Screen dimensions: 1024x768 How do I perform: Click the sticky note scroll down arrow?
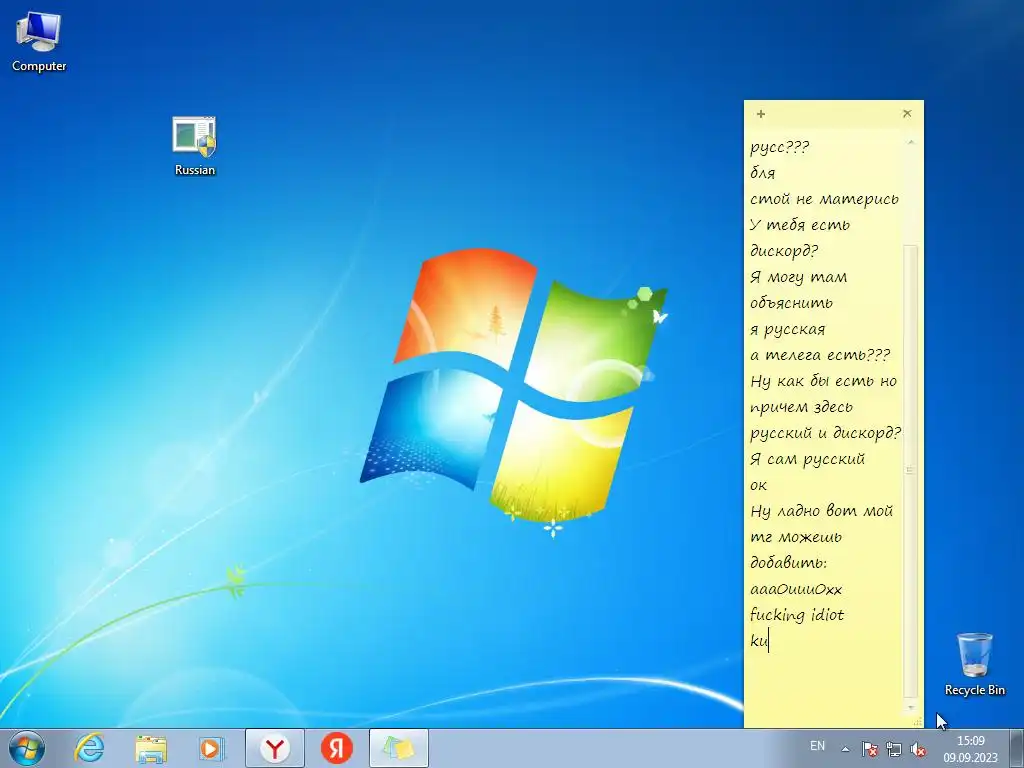[x=911, y=707]
